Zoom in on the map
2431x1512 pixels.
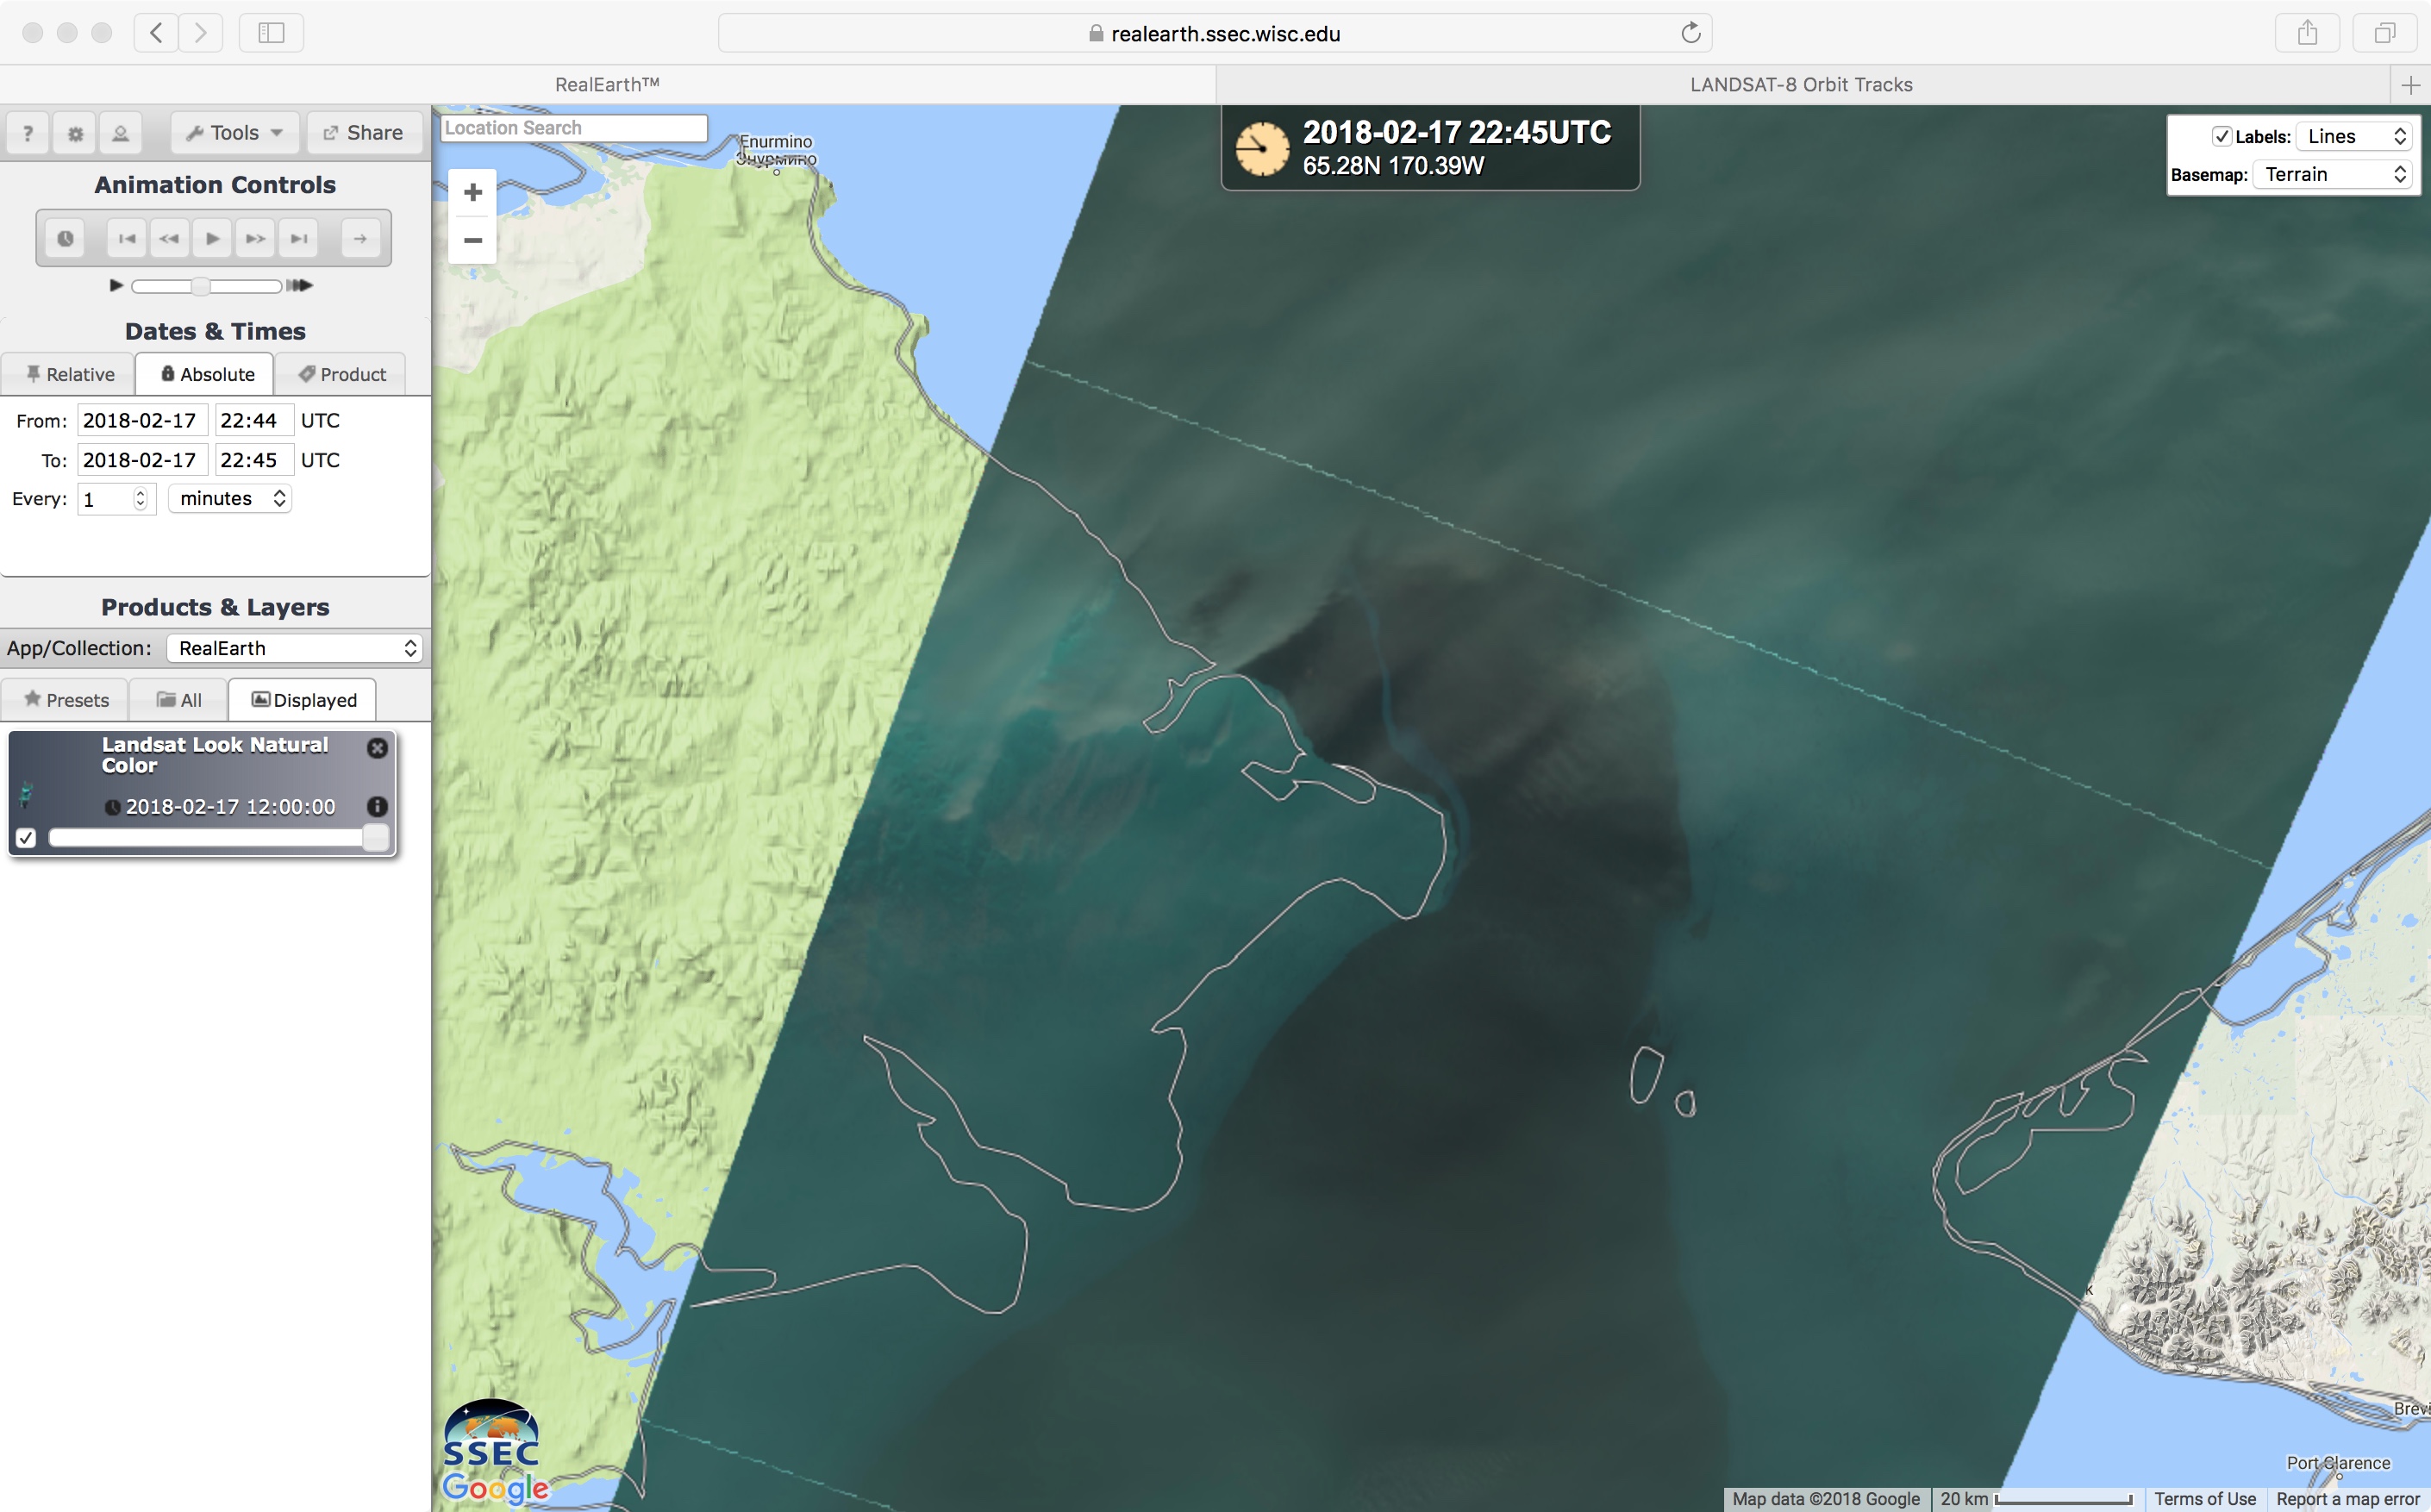(473, 192)
